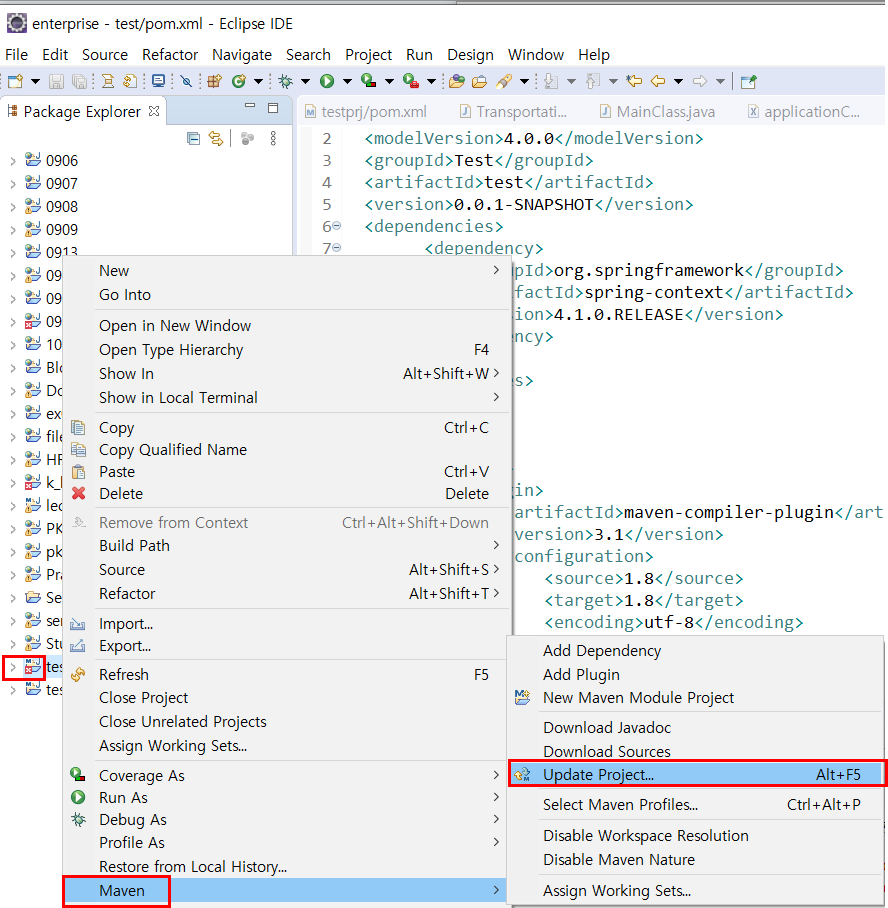
Task: Click the Pin Editor toolbar icon
Action: coord(748,82)
